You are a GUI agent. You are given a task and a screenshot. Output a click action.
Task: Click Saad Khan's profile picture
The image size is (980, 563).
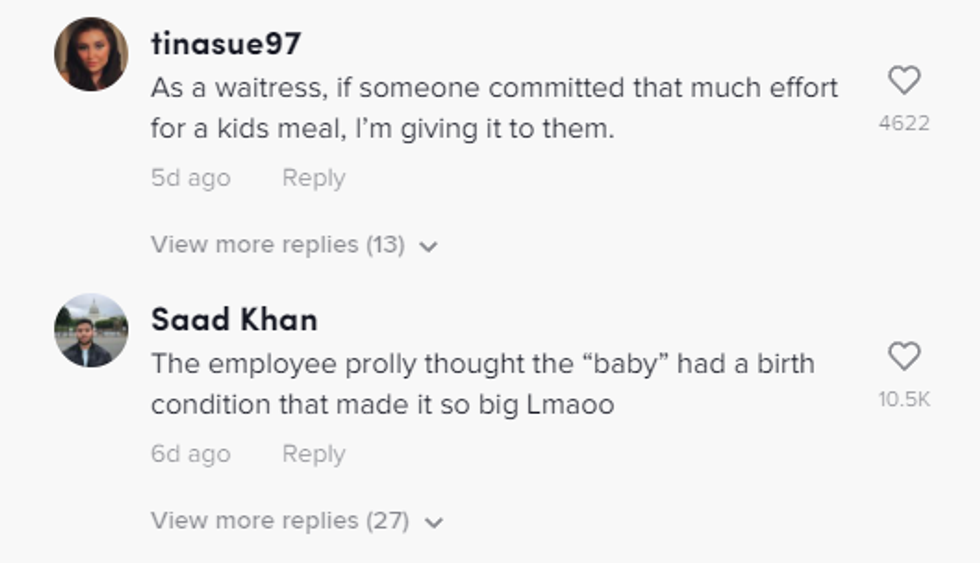pyautogui.click(x=91, y=330)
